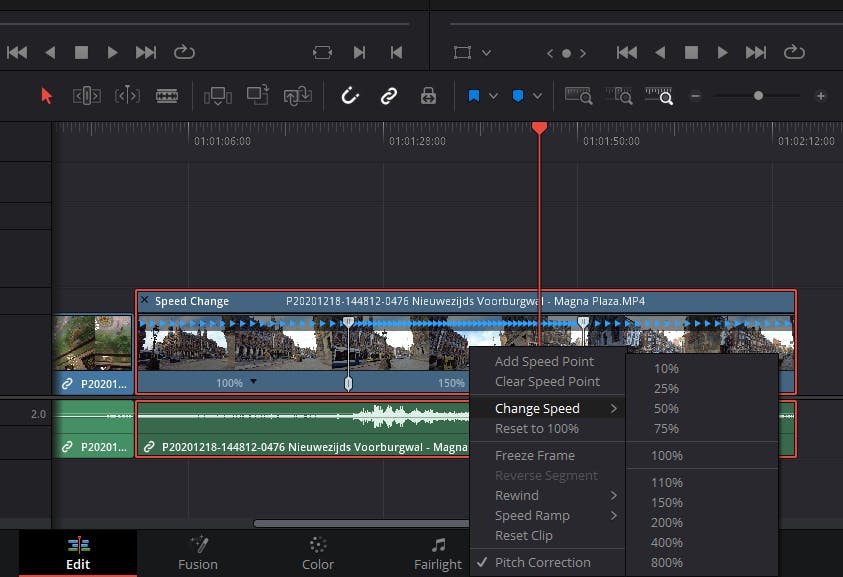Click the Overwrite Clip toolbar icon
This screenshot has width=843, height=577.
pos(258,96)
